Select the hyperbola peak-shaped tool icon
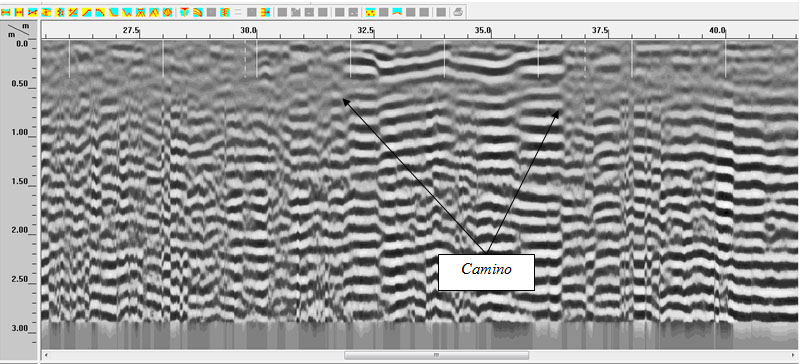Image resolution: width=800 pixels, height=364 pixels. (154, 11)
